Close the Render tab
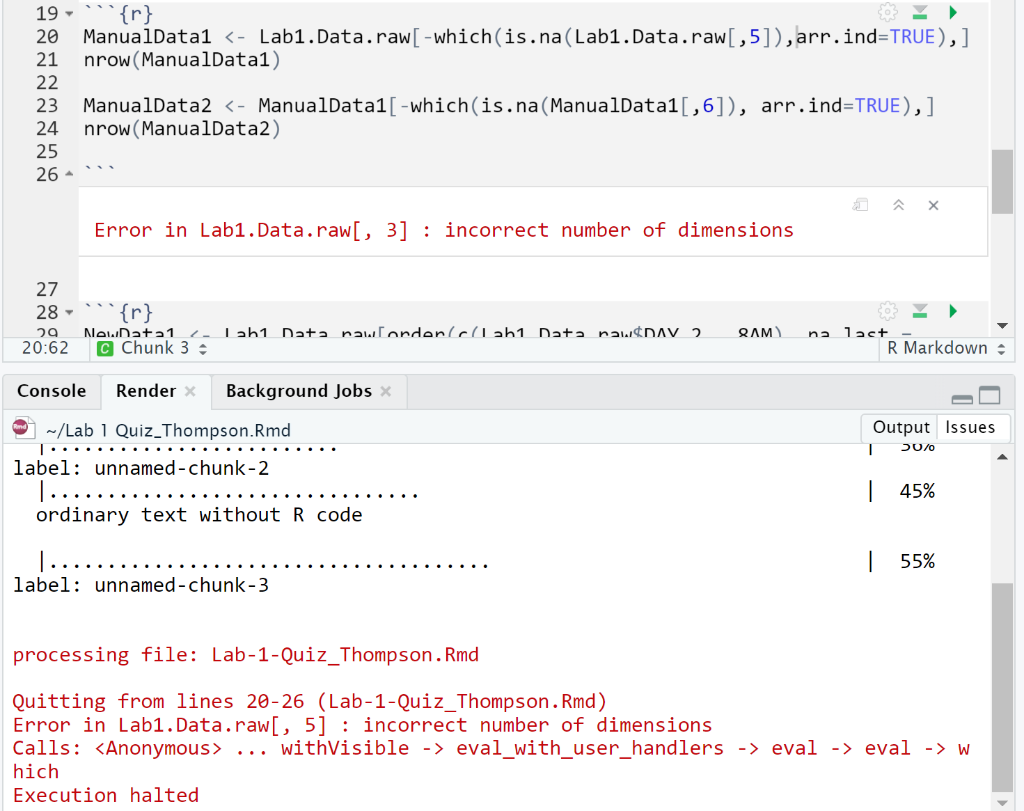The image size is (1024, 811). pyautogui.click(x=190, y=391)
